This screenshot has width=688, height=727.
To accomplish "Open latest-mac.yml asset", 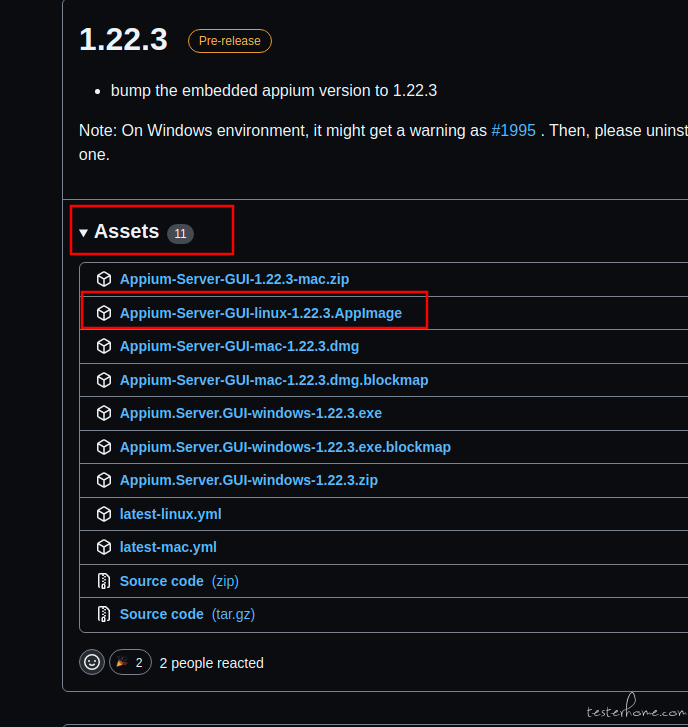I will [x=168, y=547].
